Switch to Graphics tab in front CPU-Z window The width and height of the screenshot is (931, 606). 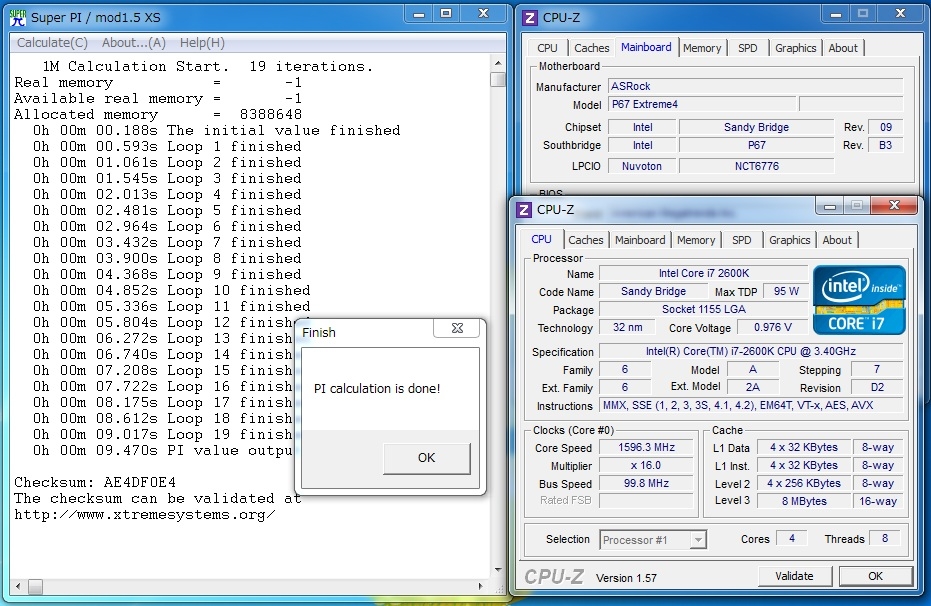coord(790,240)
